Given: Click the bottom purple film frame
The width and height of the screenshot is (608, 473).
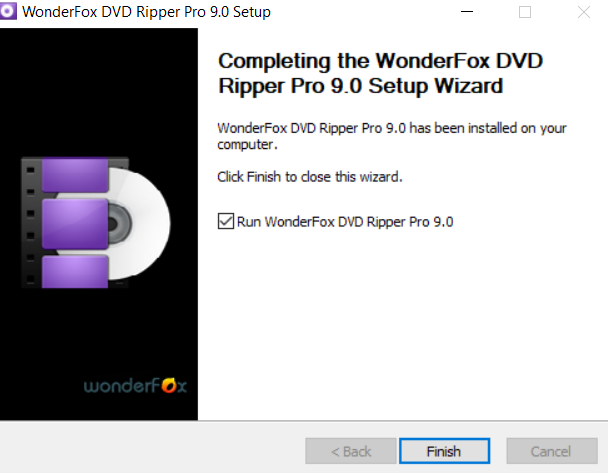Looking at the screenshot, I should click(75, 272).
